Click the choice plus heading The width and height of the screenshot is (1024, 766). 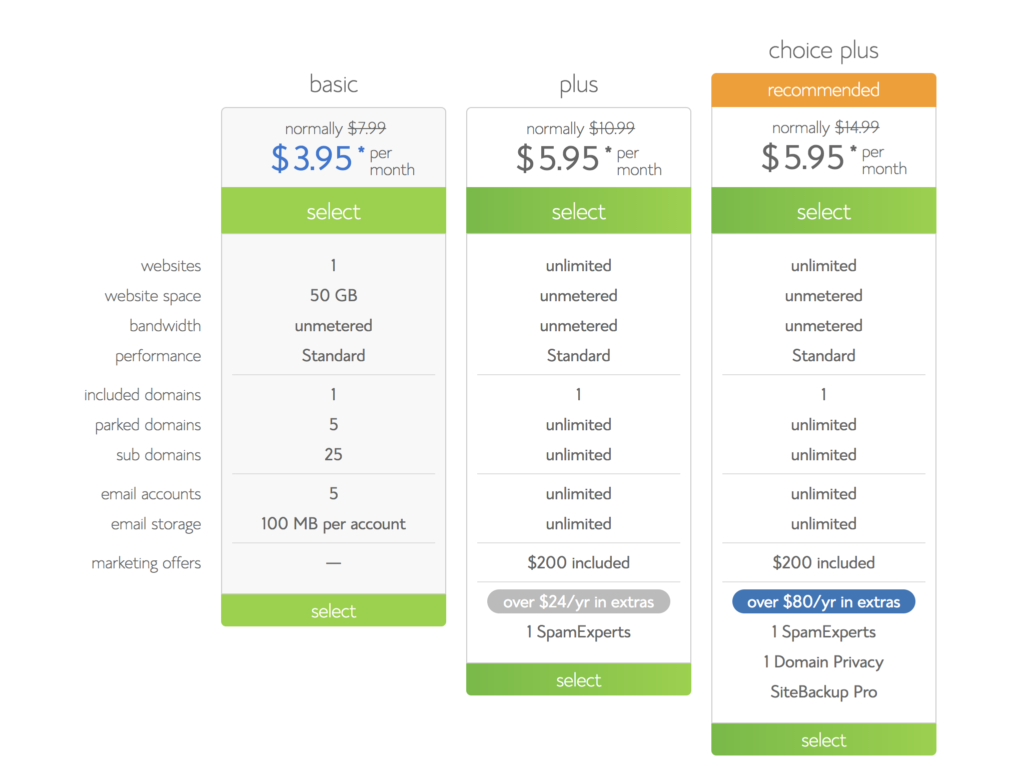(823, 49)
